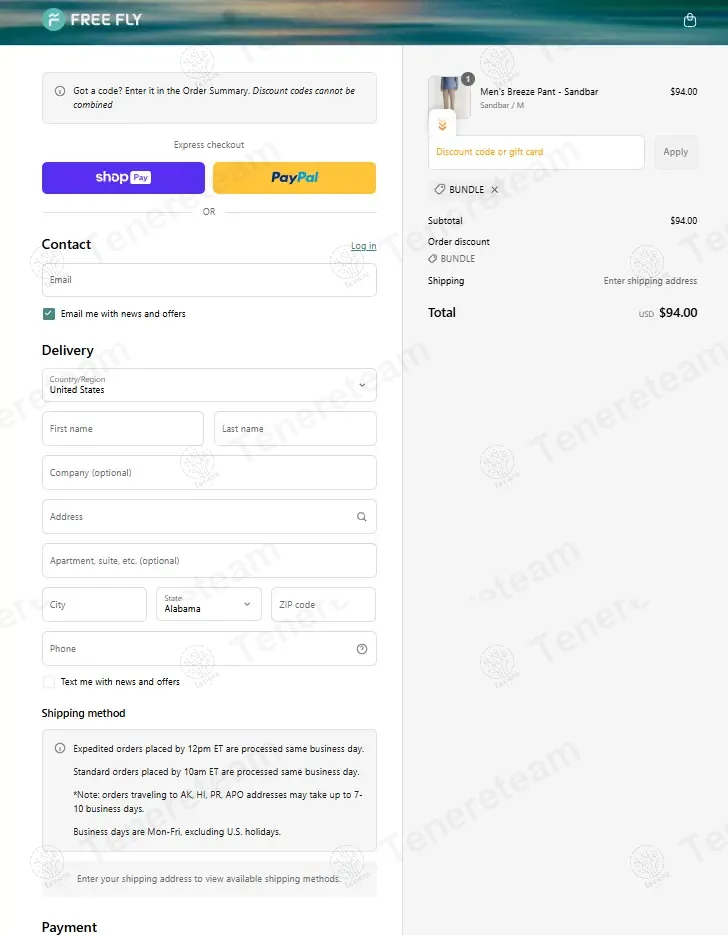
Task: Click the yellow double-chevron icon on product
Action: pyautogui.click(x=442, y=125)
